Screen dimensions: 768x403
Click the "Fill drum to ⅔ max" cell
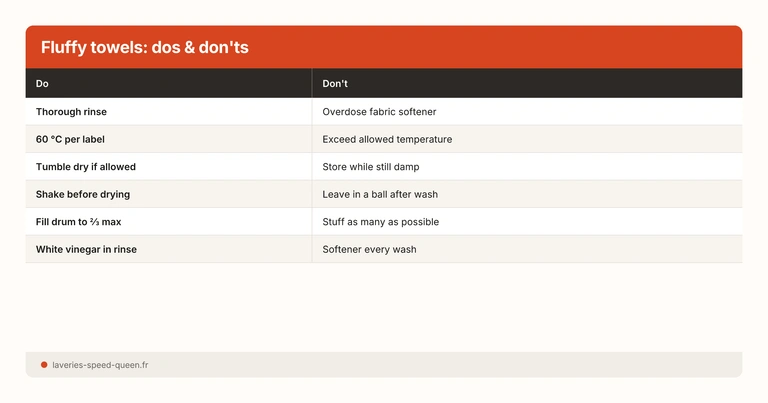coord(81,221)
